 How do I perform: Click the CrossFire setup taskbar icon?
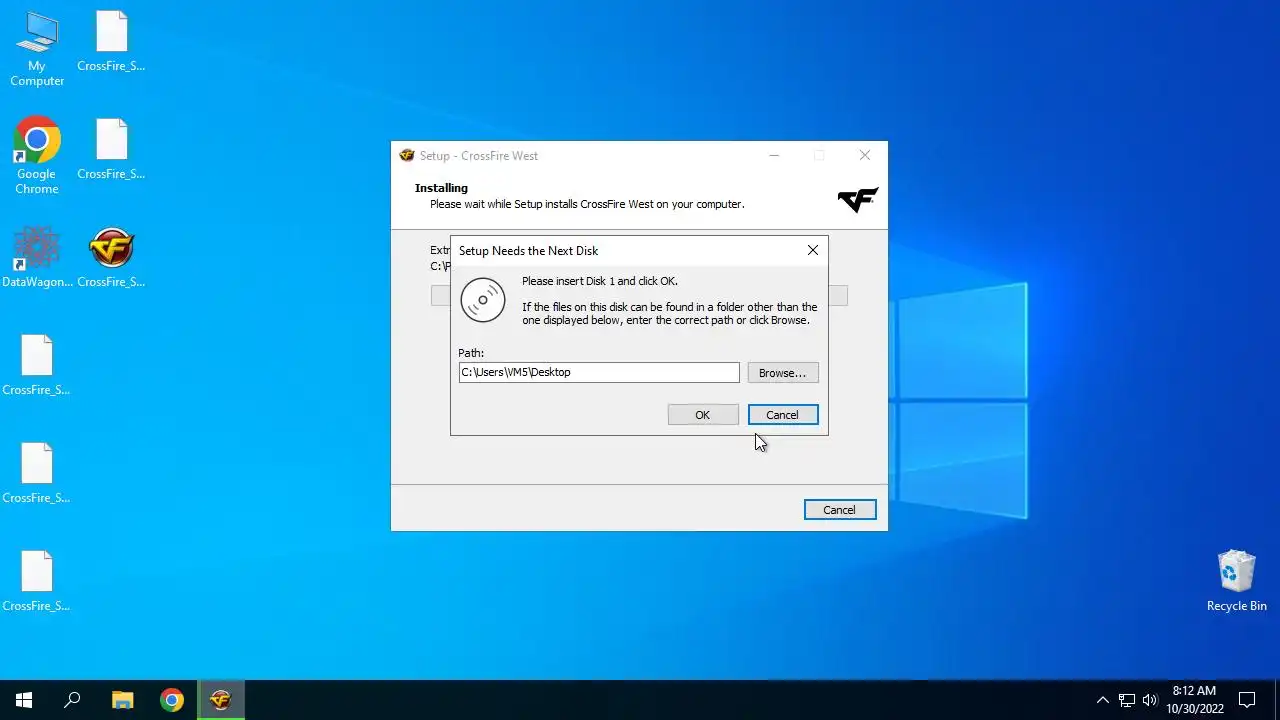(220, 700)
